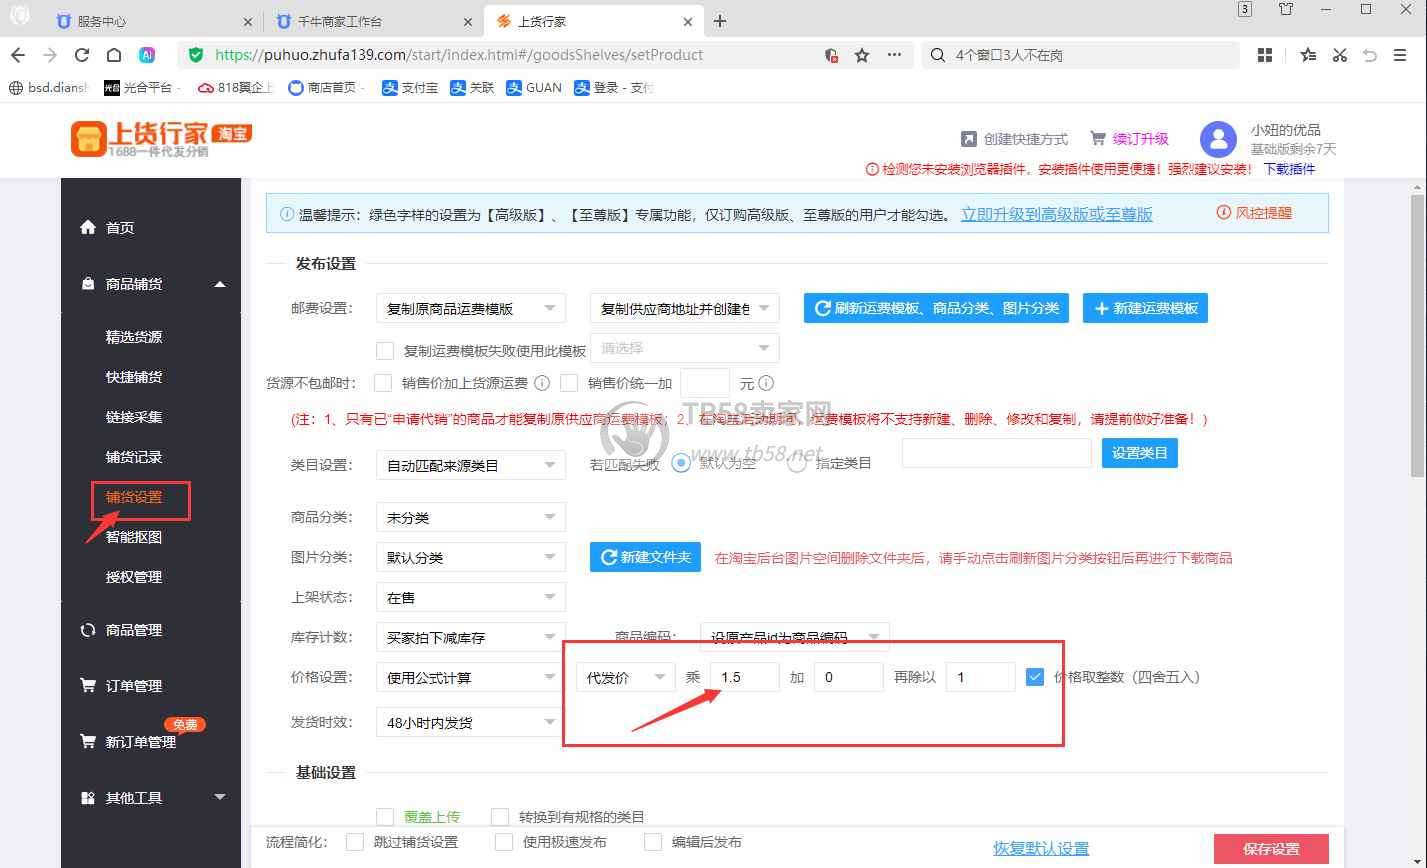Select the scissors screenshot tool
This screenshot has height=868, width=1427.
(x=1340, y=55)
